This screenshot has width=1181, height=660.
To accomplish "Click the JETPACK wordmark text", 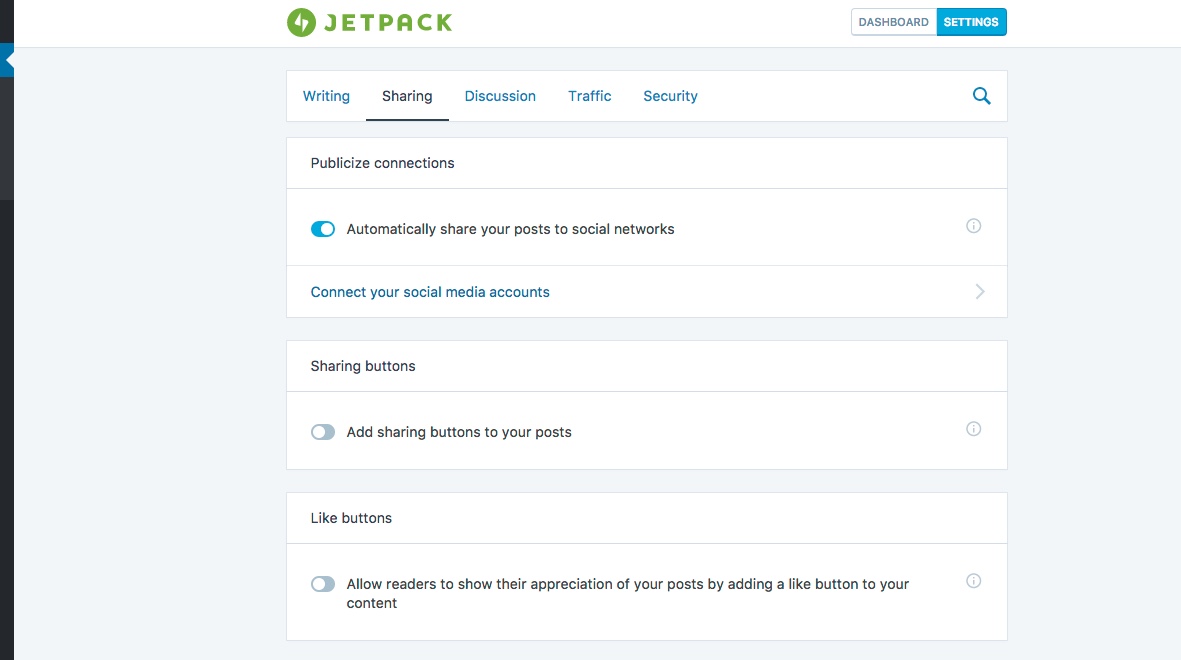I will (388, 22).
